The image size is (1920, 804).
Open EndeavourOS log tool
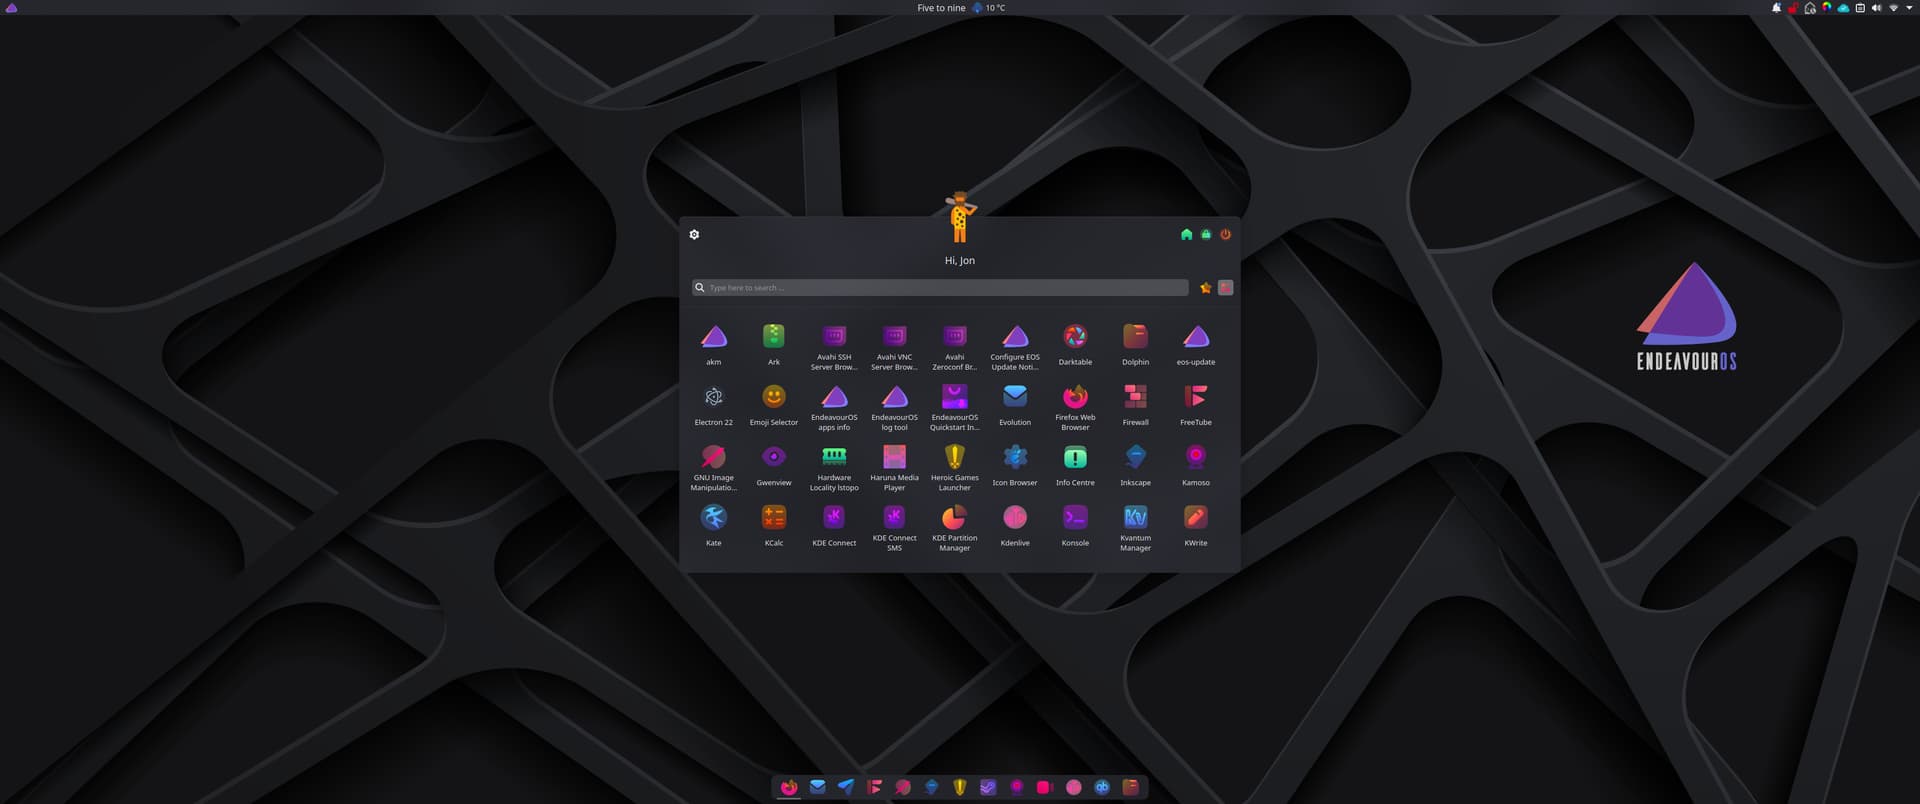[x=894, y=406]
